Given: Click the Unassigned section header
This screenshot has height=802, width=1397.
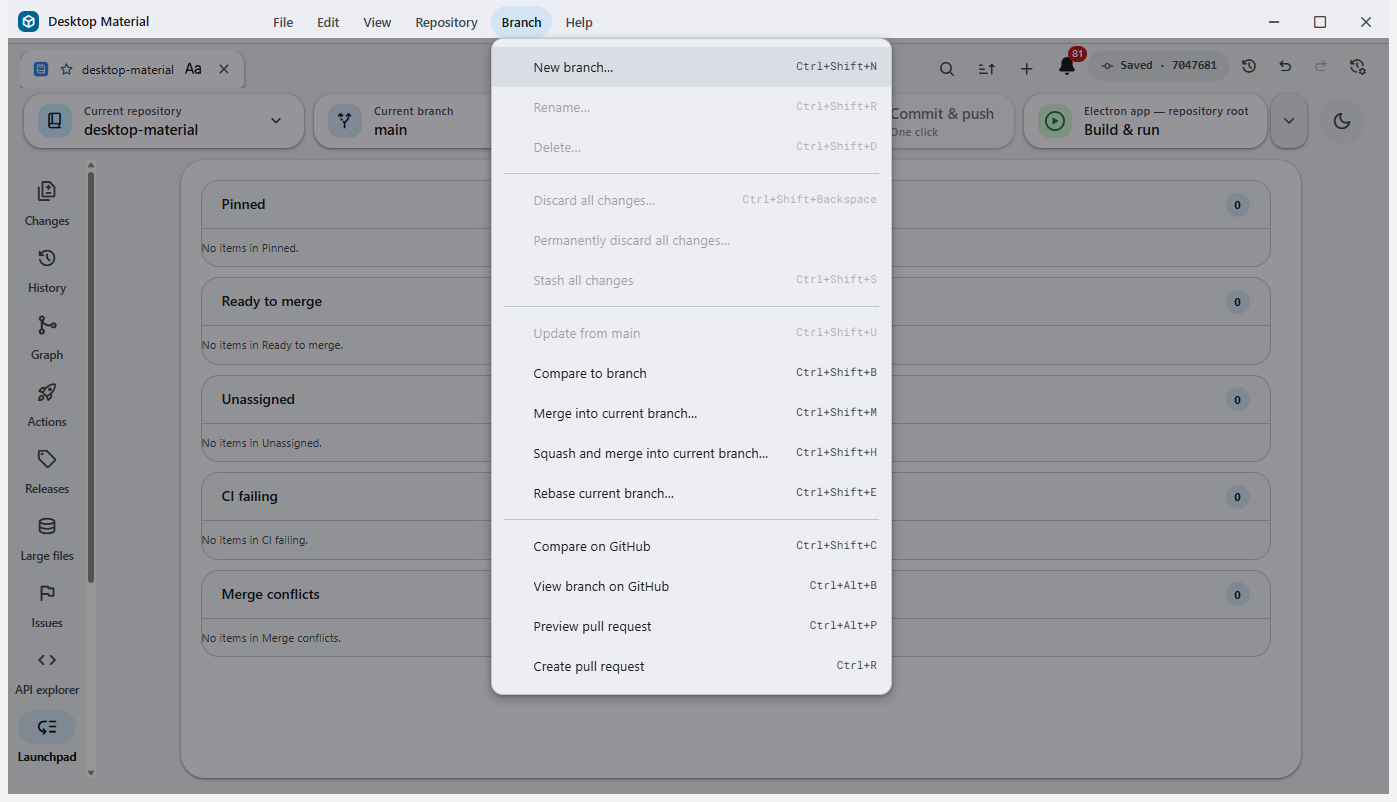Looking at the screenshot, I should click(735, 400).
